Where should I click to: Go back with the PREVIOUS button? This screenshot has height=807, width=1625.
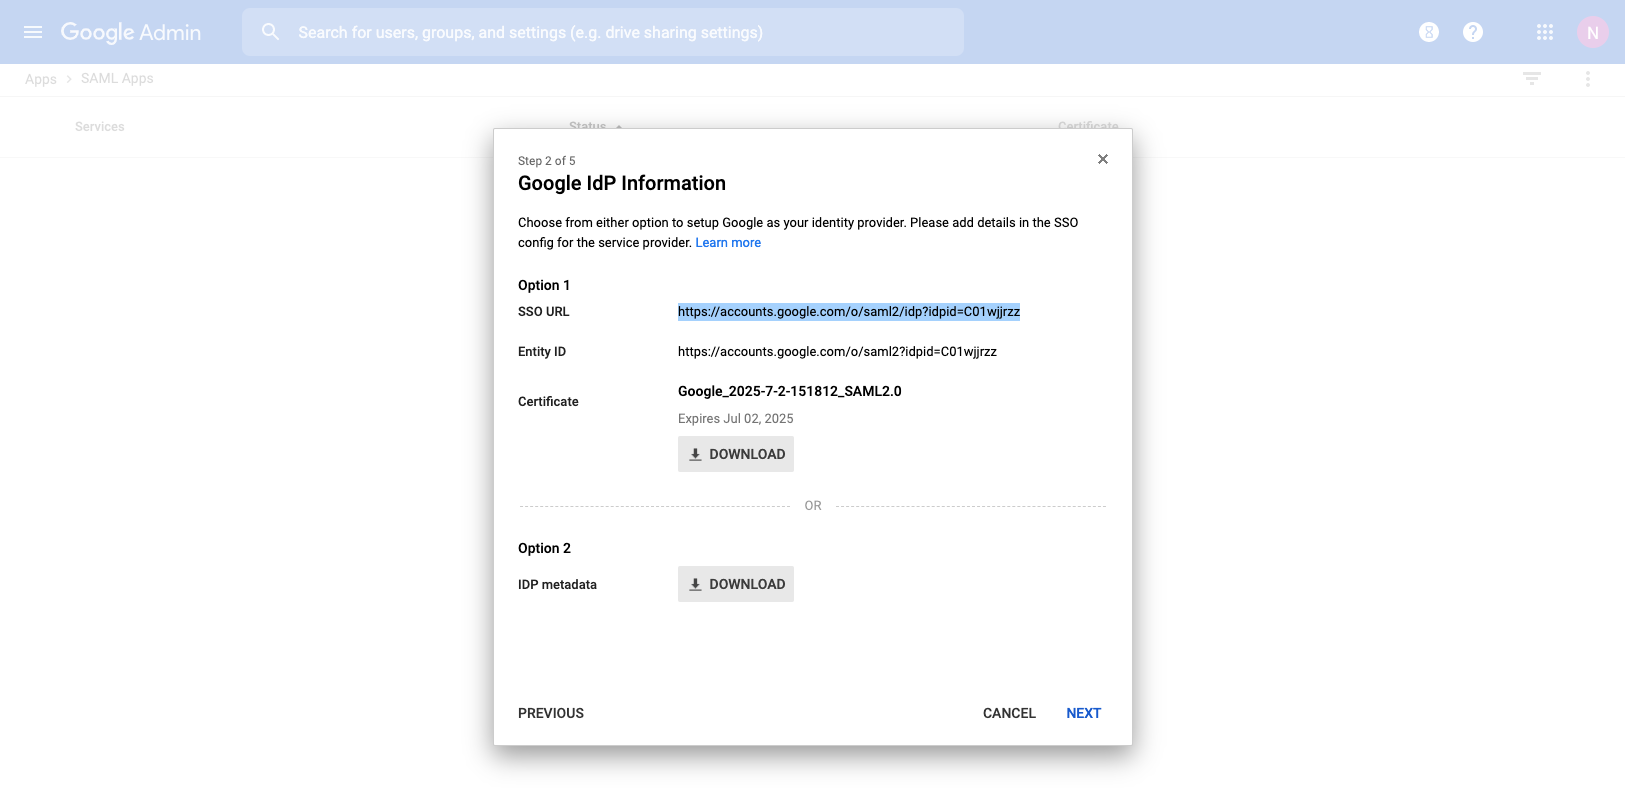pyautogui.click(x=551, y=713)
